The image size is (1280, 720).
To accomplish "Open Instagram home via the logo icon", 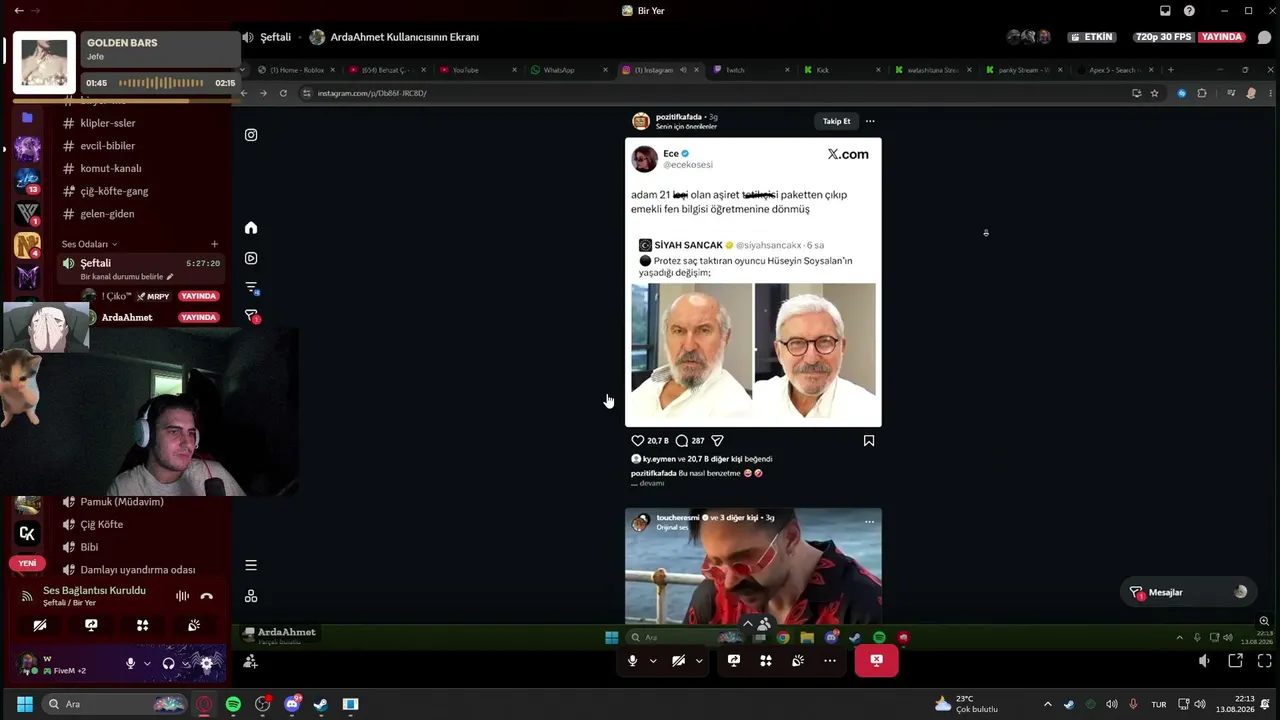I will pos(251,135).
